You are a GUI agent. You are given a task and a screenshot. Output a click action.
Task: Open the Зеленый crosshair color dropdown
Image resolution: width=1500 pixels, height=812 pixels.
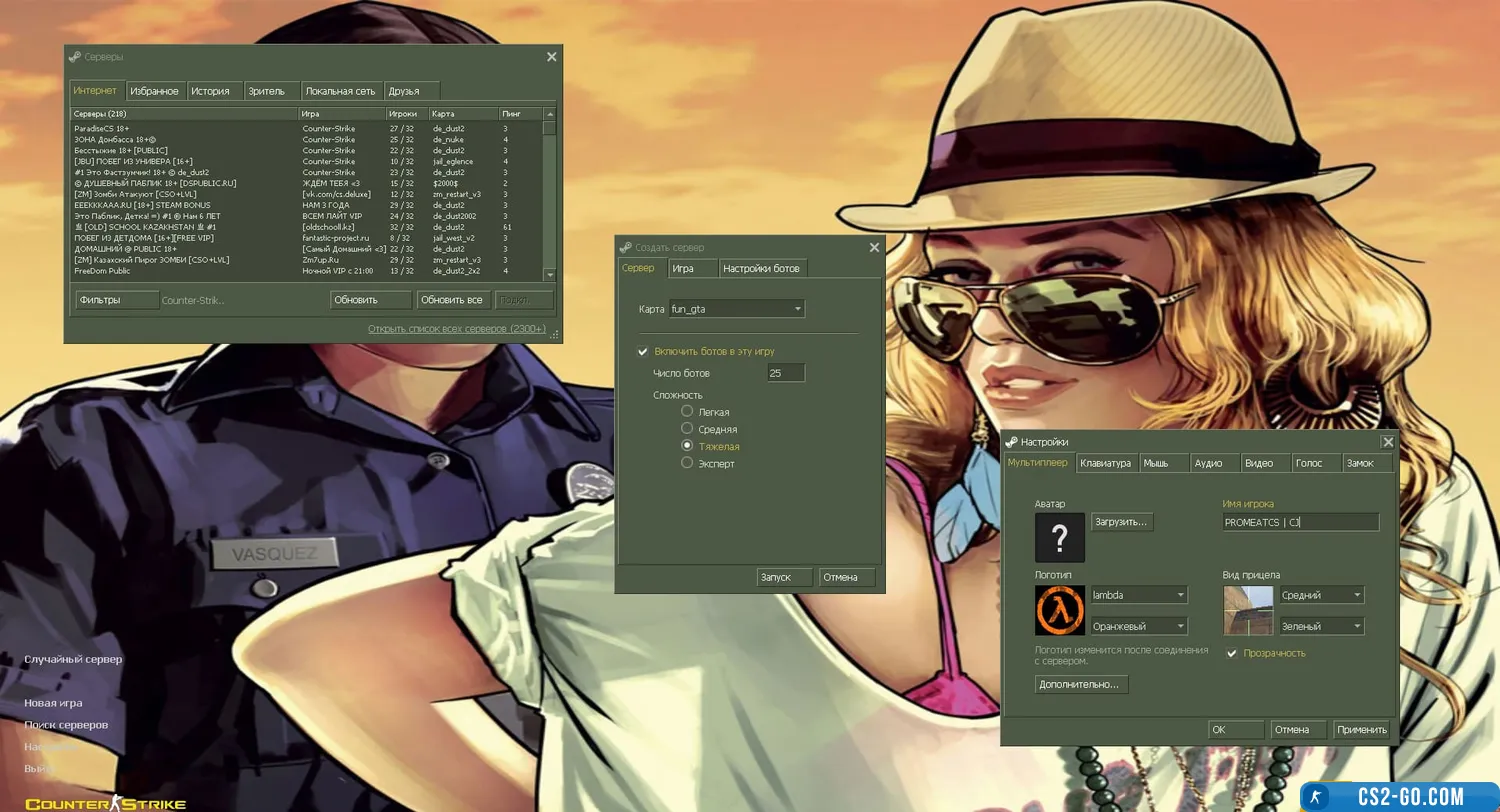tap(1321, 626)
